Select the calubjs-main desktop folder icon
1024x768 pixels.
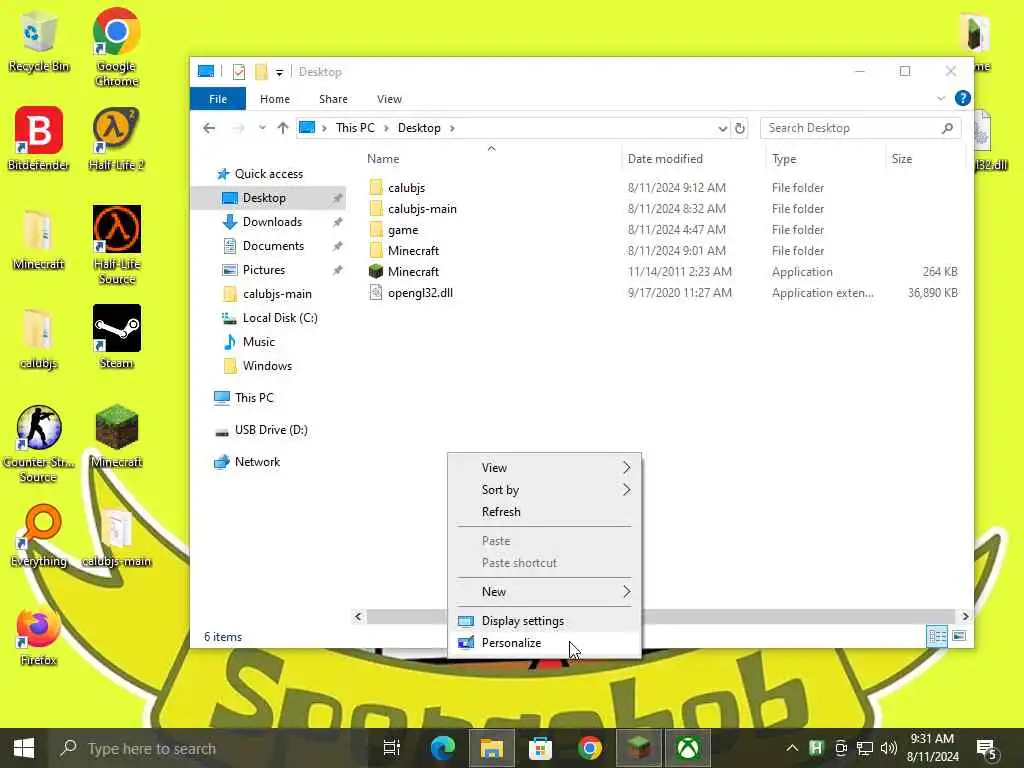(x=116, y=537)
